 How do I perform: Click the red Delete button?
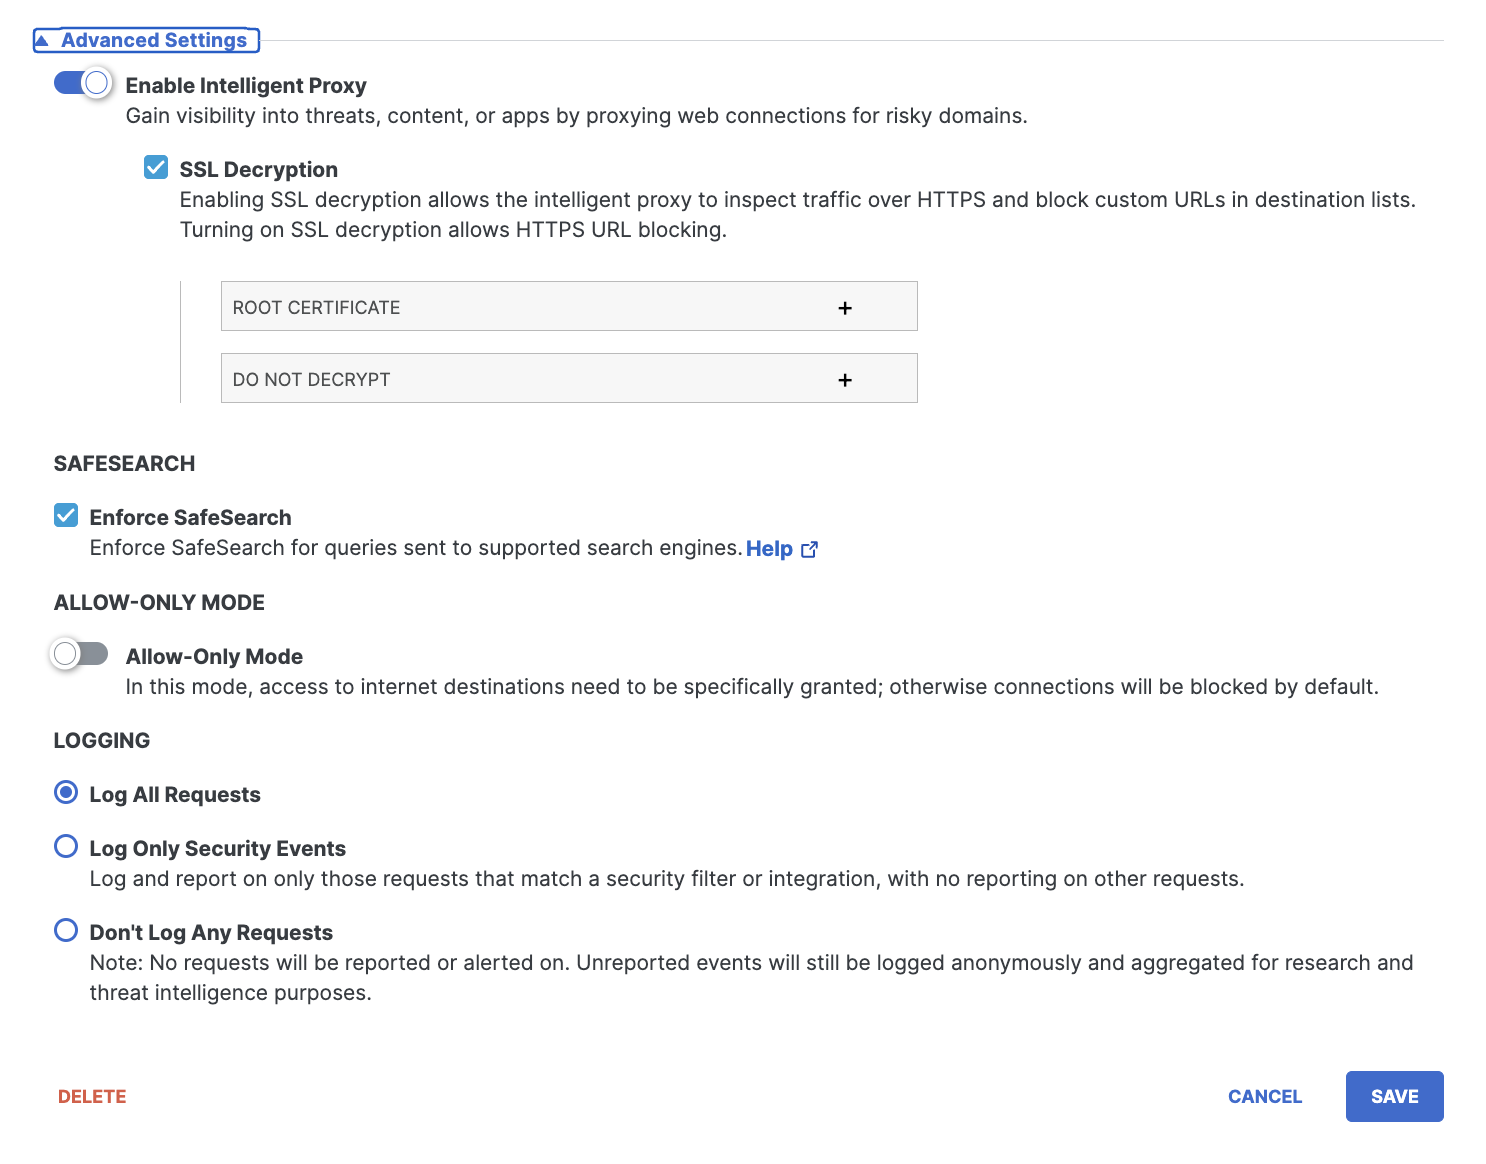click(92, 1097)
